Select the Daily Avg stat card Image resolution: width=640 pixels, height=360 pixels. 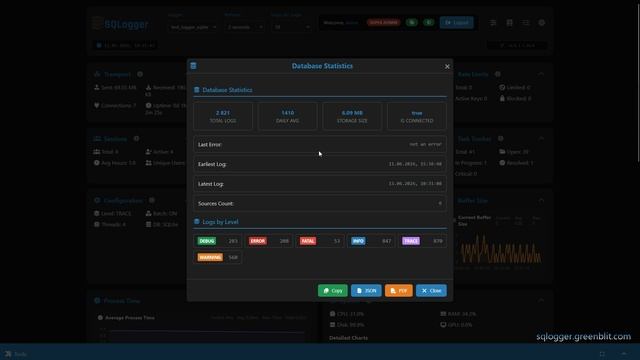point(287,116)
